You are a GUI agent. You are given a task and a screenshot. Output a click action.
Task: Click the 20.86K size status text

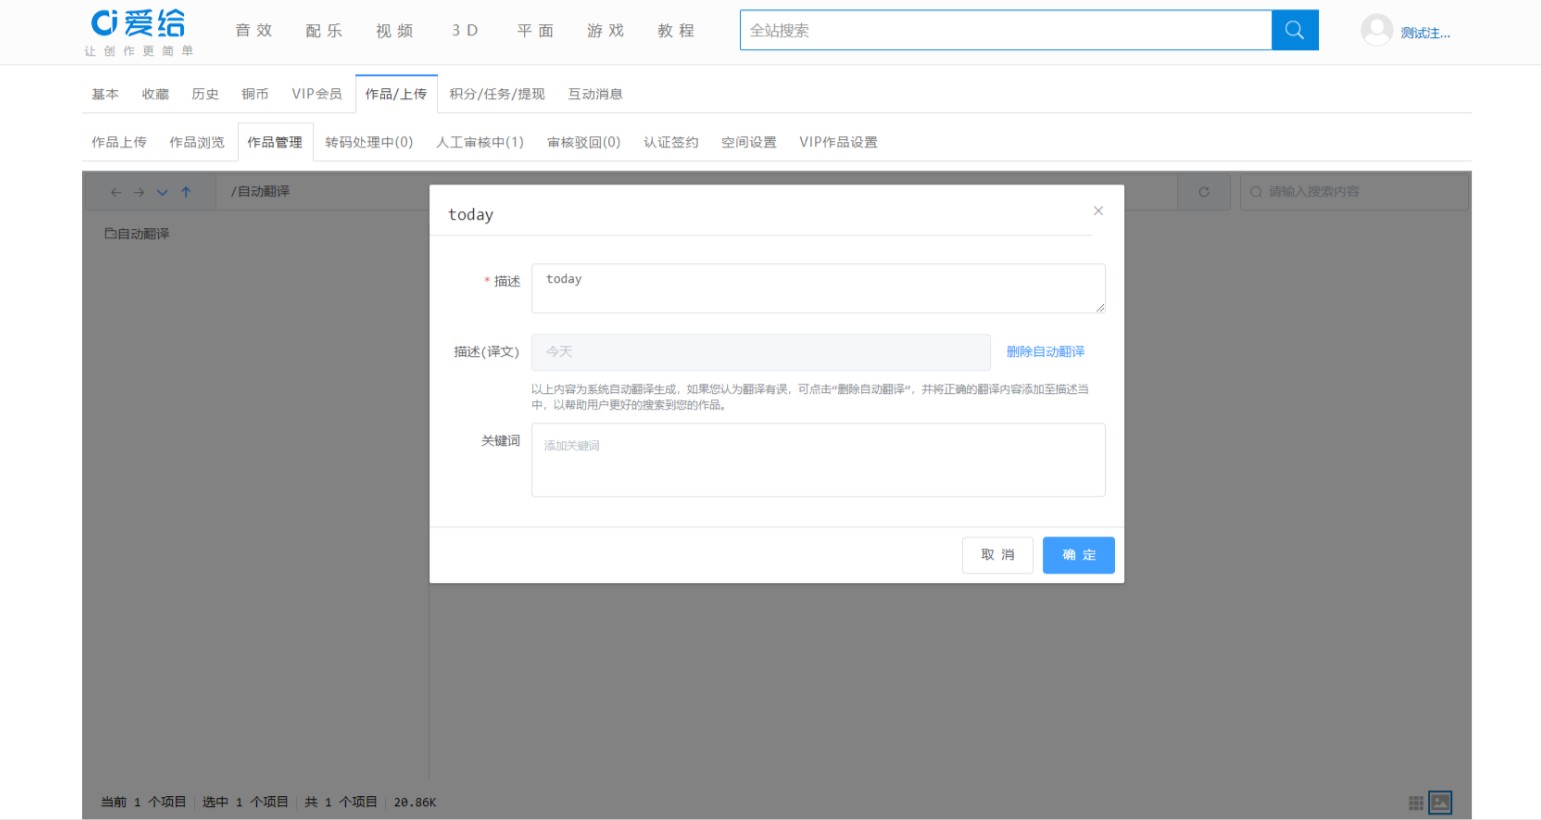(x=415, y=802)
